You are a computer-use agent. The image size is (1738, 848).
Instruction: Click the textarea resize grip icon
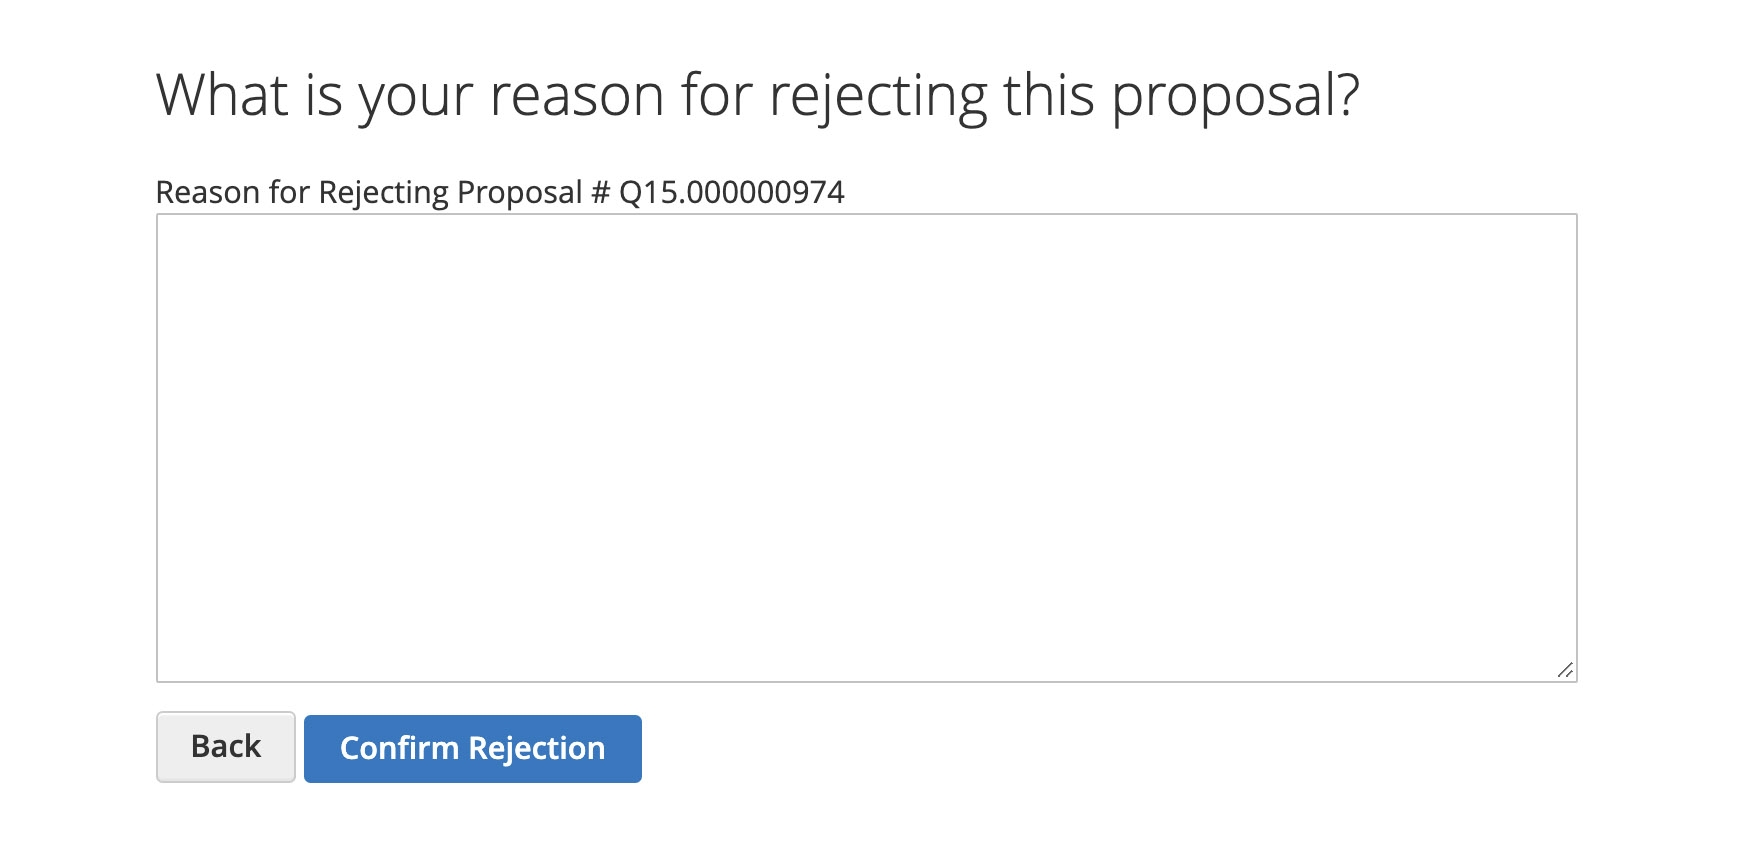point(1565,670)
